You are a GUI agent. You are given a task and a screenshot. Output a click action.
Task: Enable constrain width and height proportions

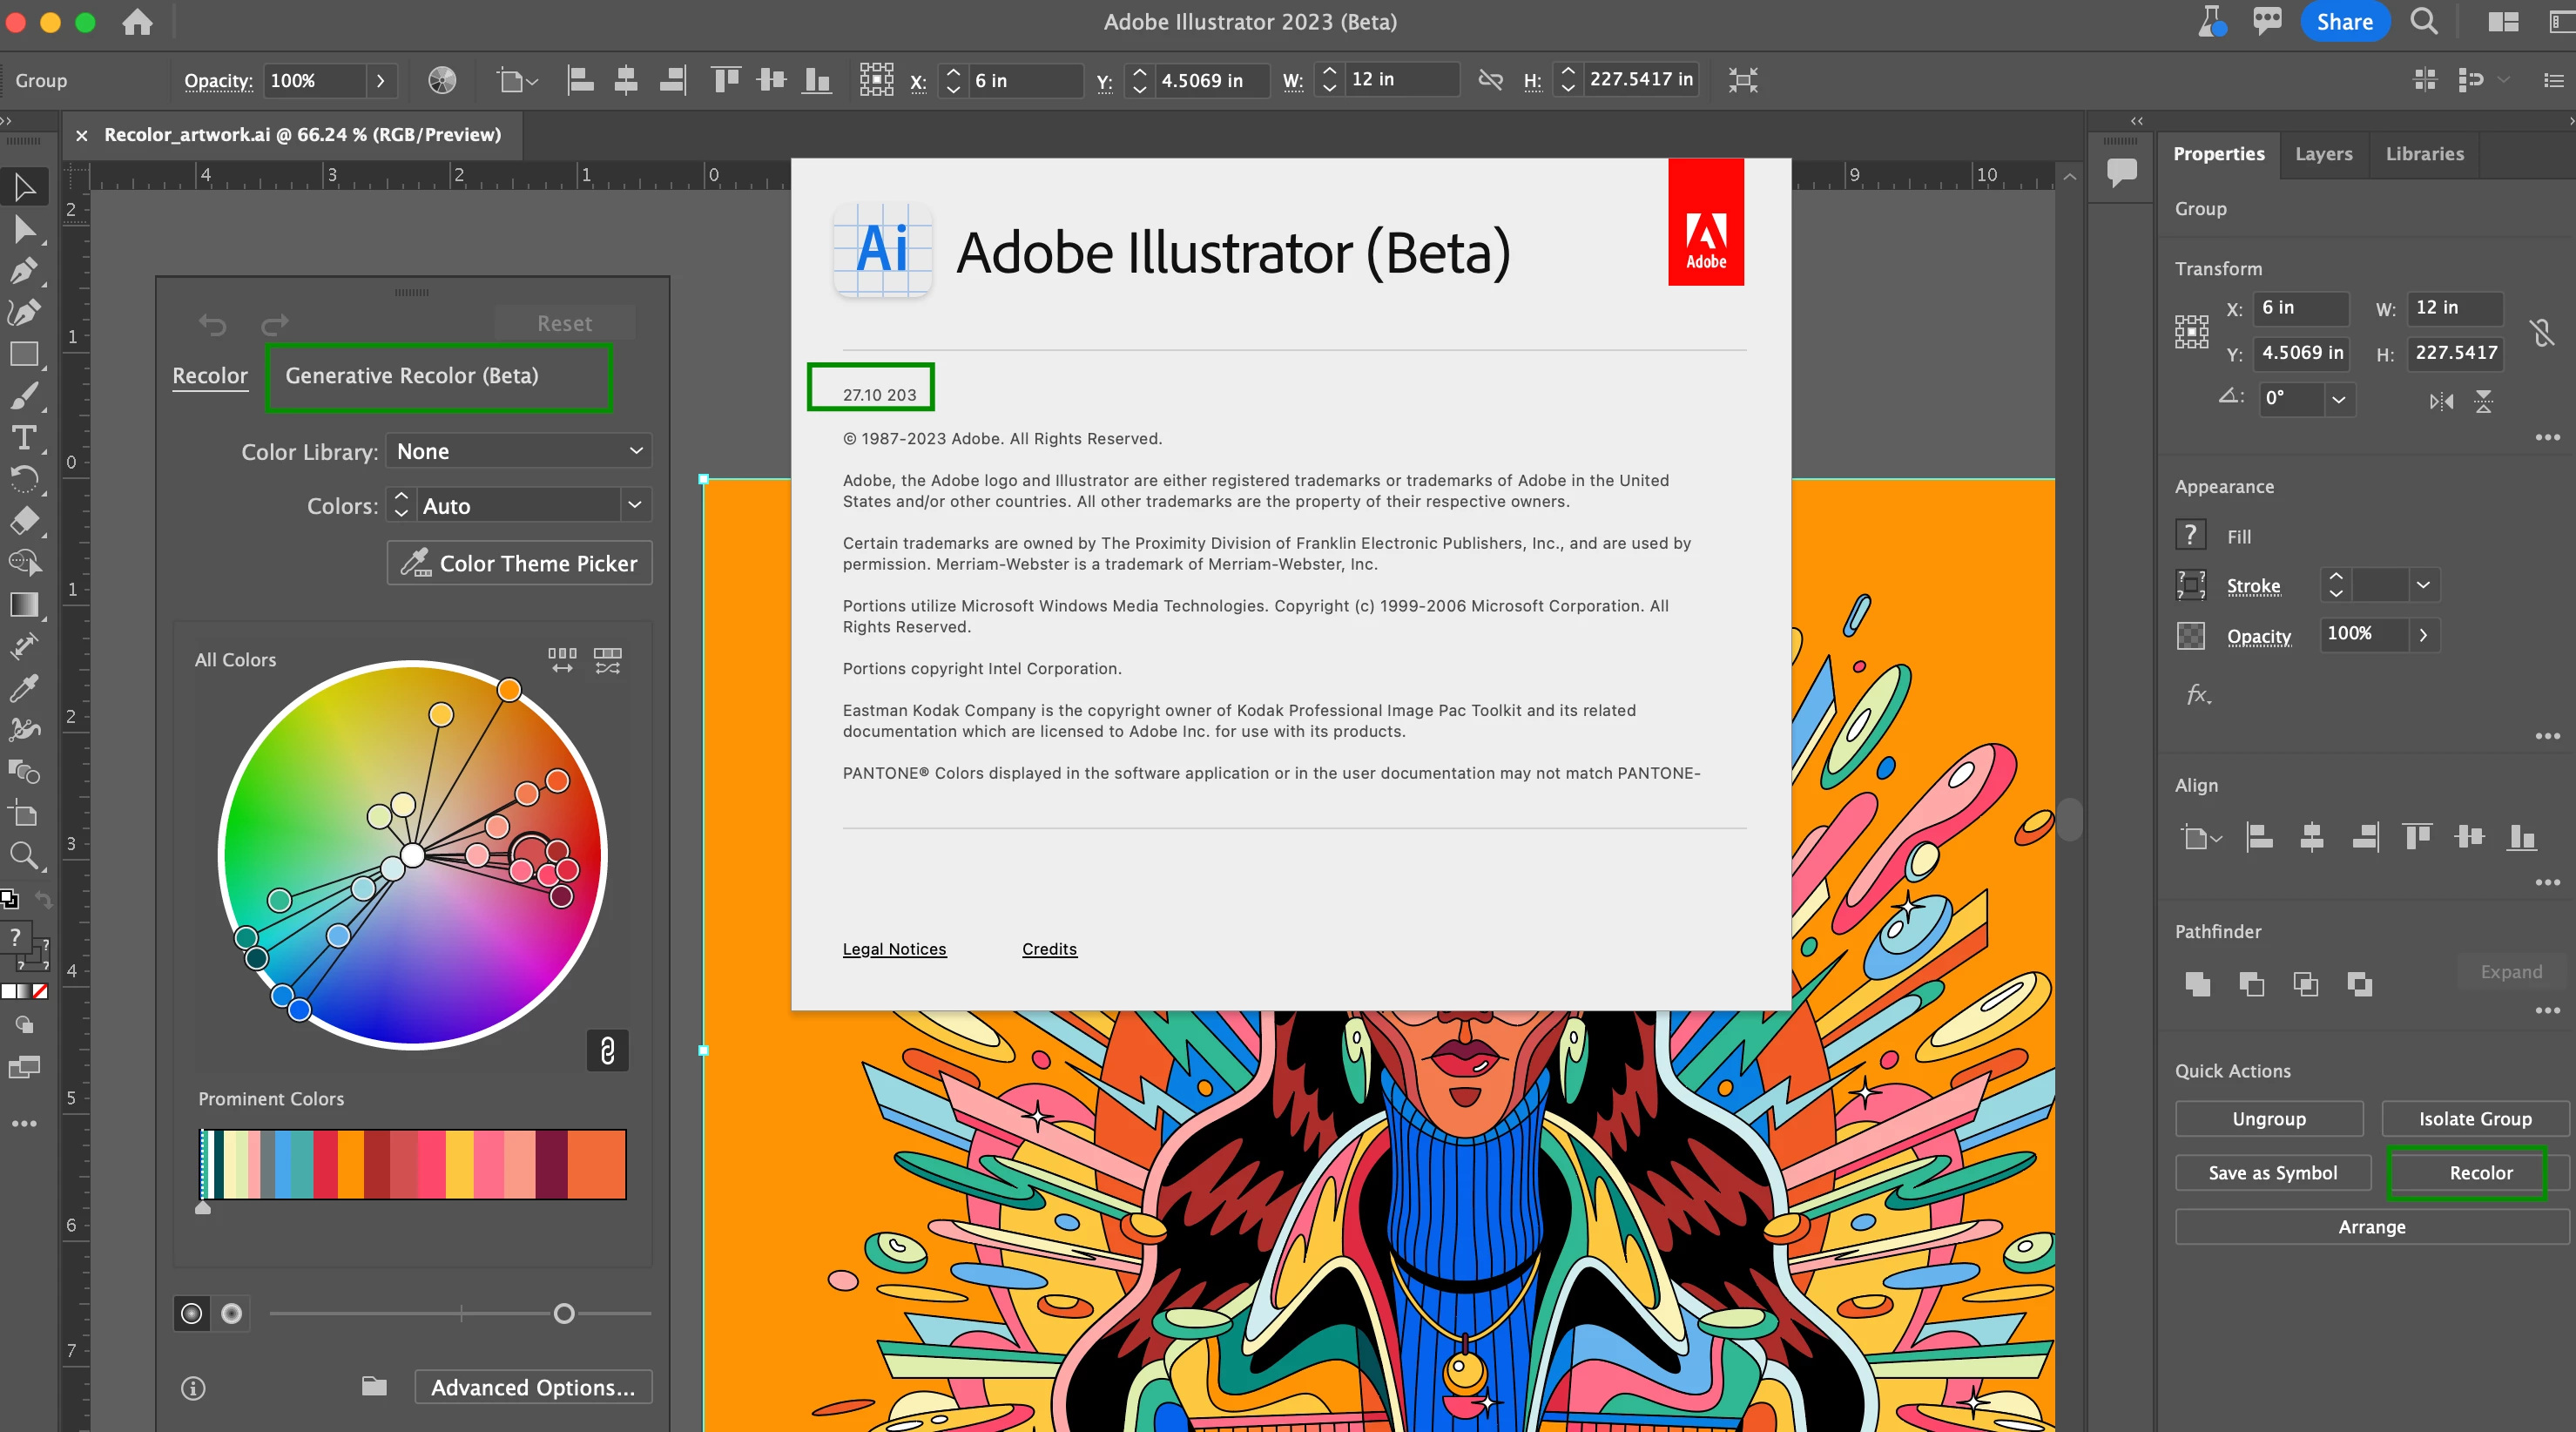point(2541,331)
